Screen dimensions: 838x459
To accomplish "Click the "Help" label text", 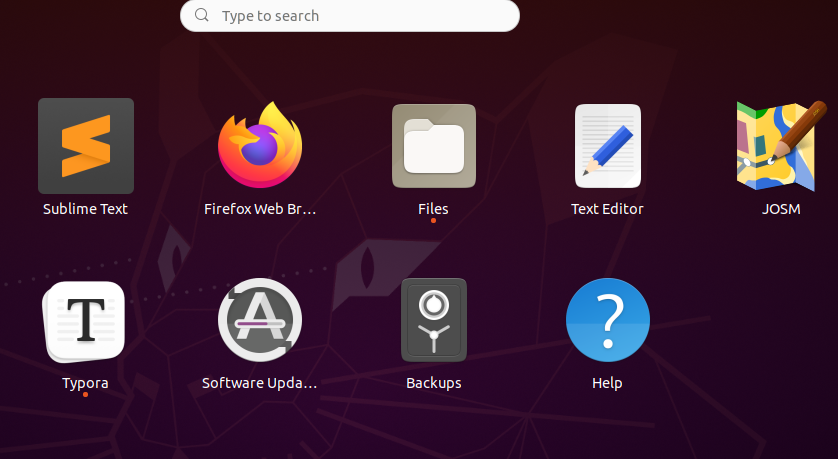I will tap(607, 383).
